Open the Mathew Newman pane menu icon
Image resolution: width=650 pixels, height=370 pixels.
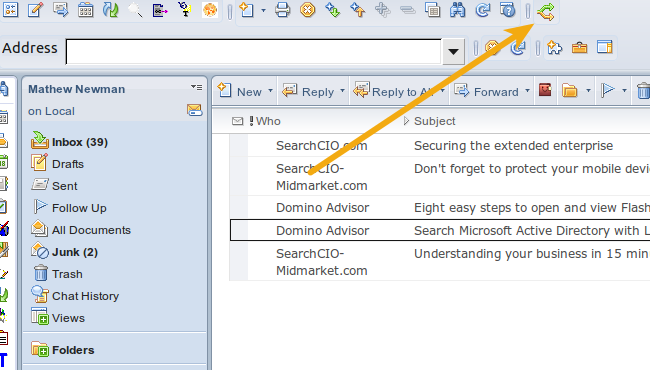(x=196, y=87)
